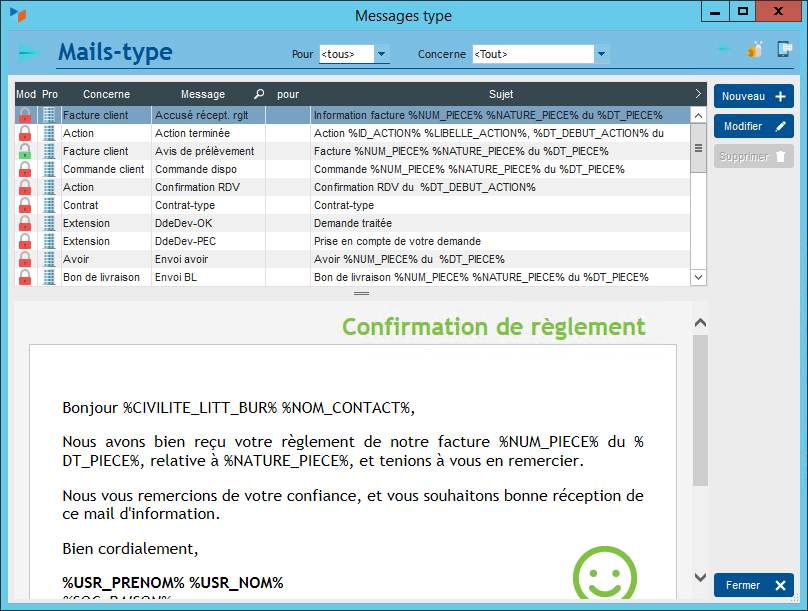
Task: Click the teal arrow icon near the snail
Action: (724, 49)
